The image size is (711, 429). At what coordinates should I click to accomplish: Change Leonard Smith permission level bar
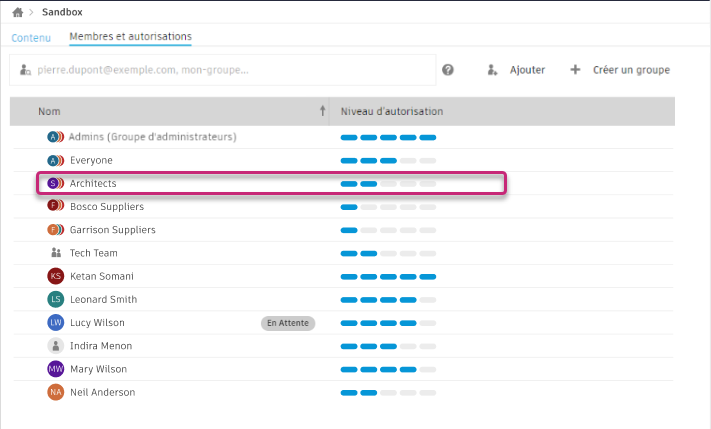pos(388,300)
